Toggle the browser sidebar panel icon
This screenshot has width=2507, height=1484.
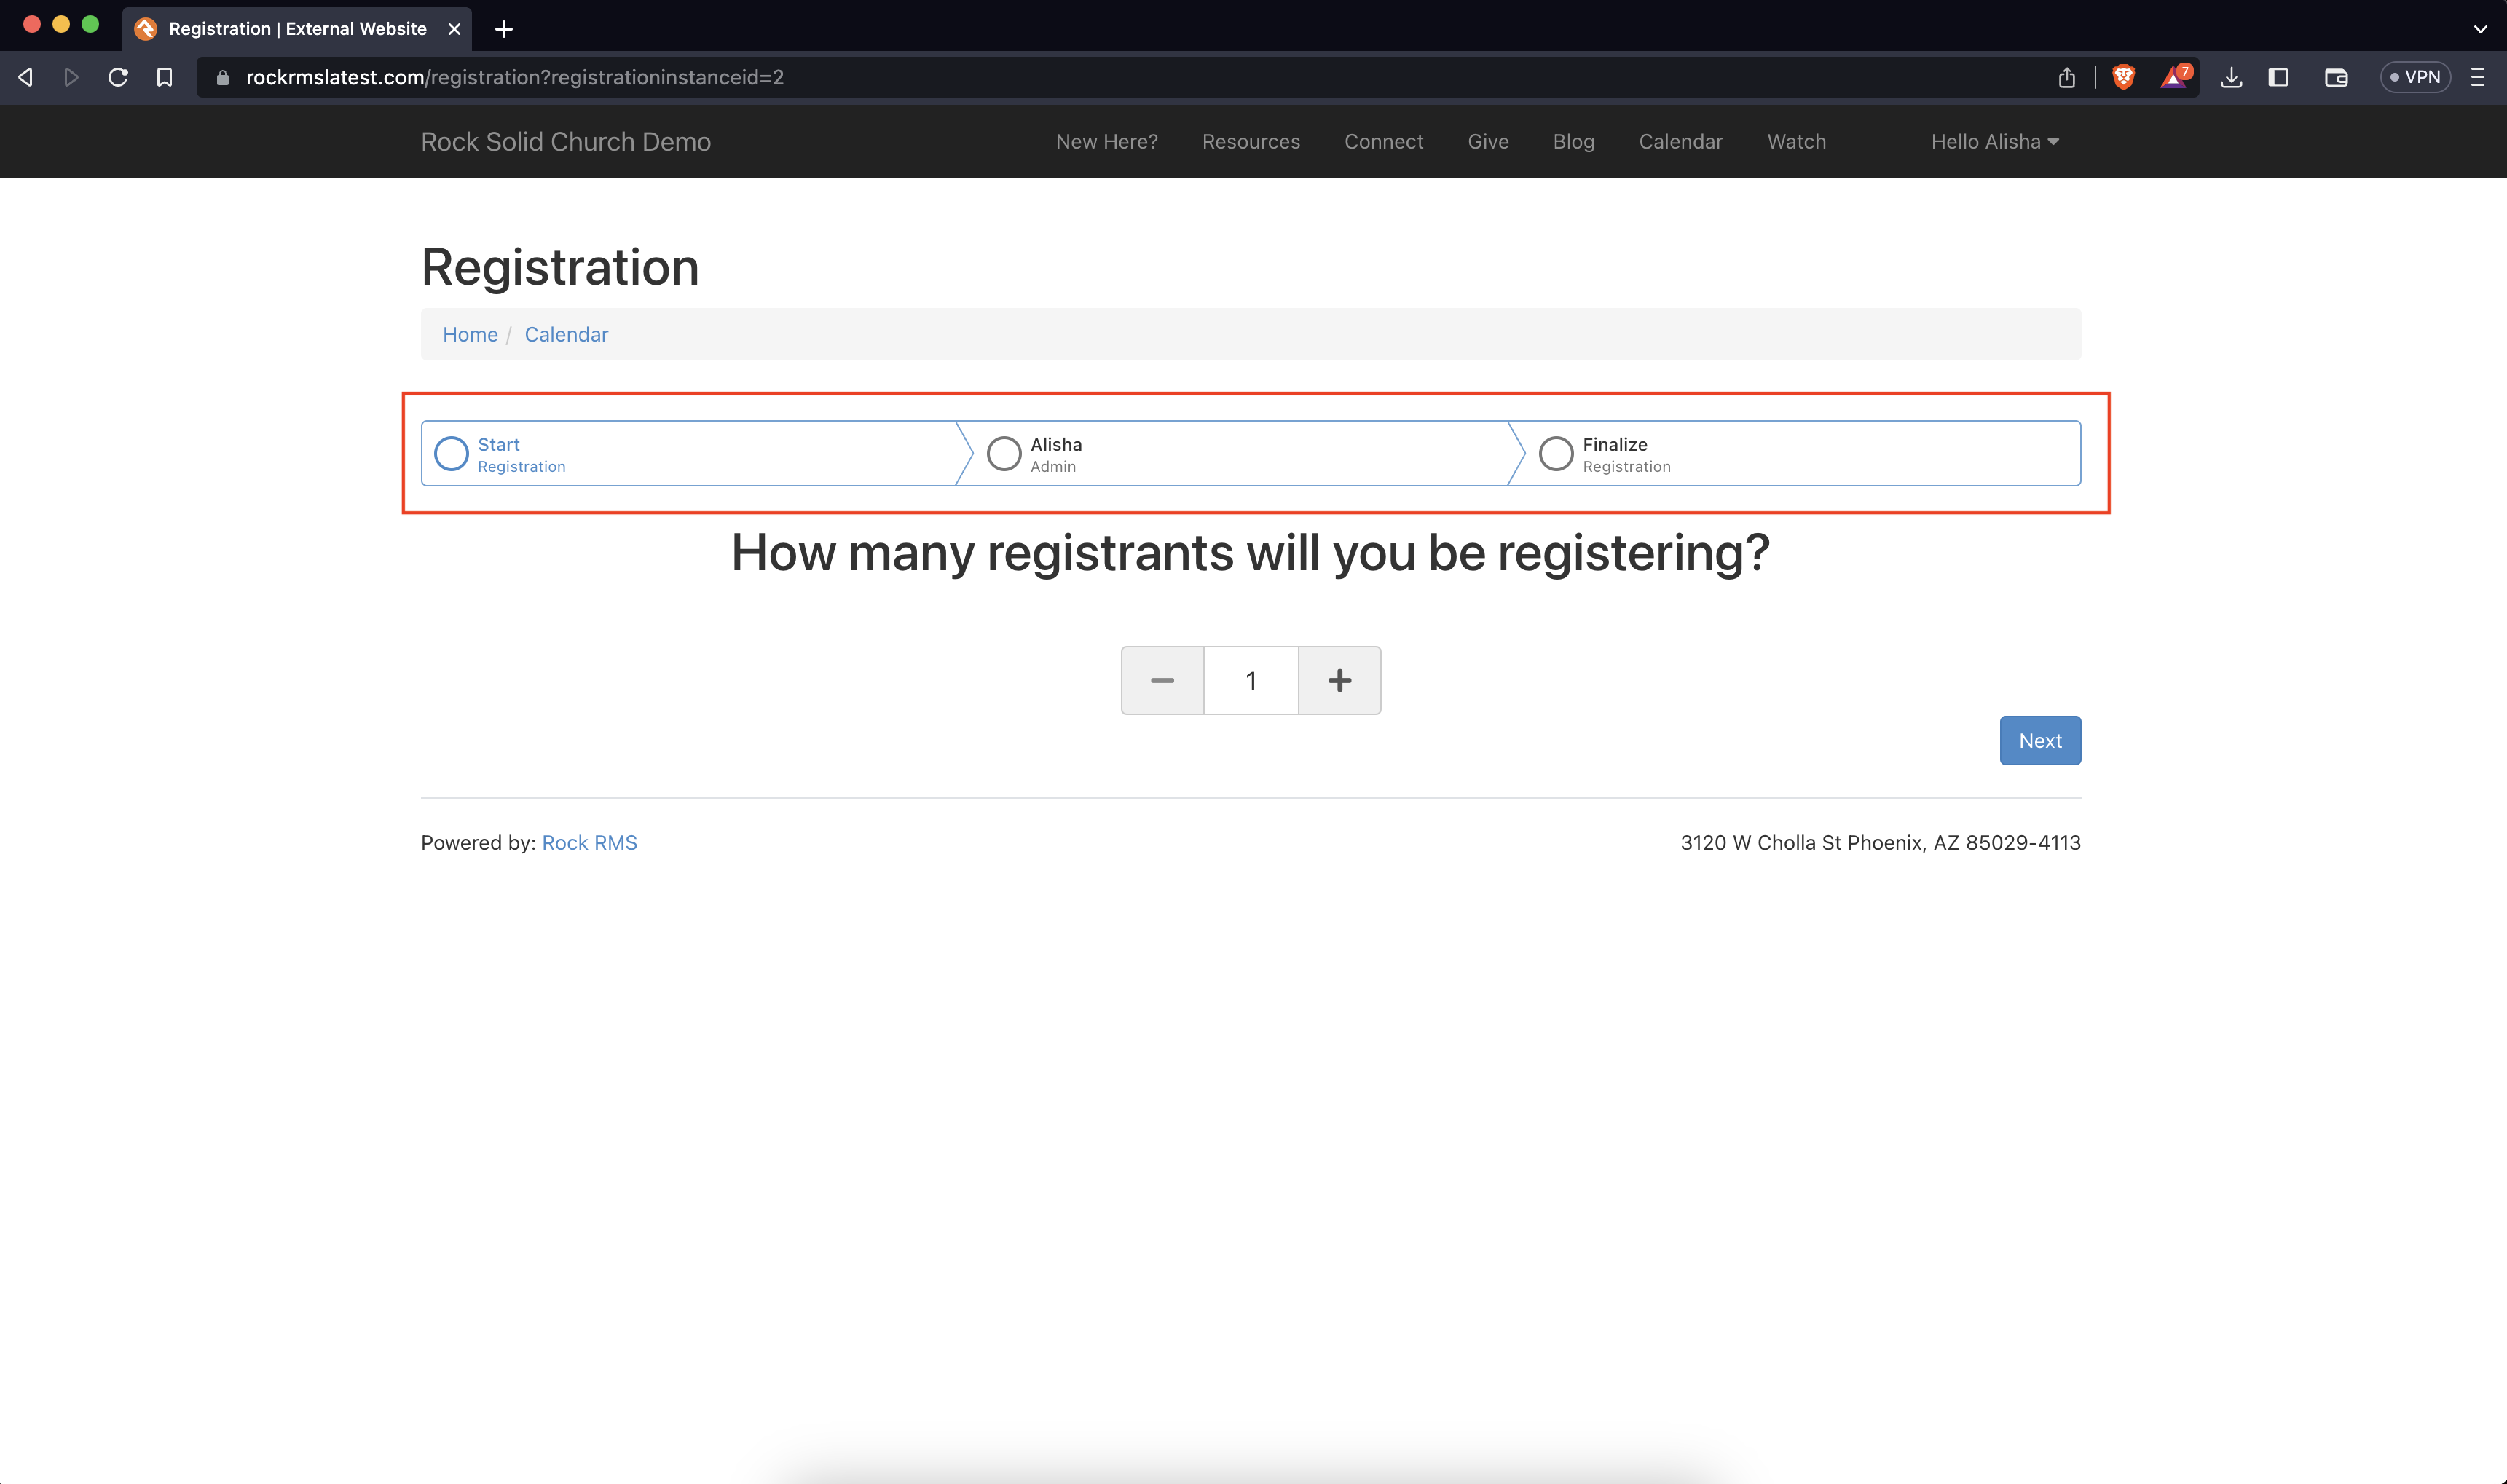click(x=2279, y=77)
